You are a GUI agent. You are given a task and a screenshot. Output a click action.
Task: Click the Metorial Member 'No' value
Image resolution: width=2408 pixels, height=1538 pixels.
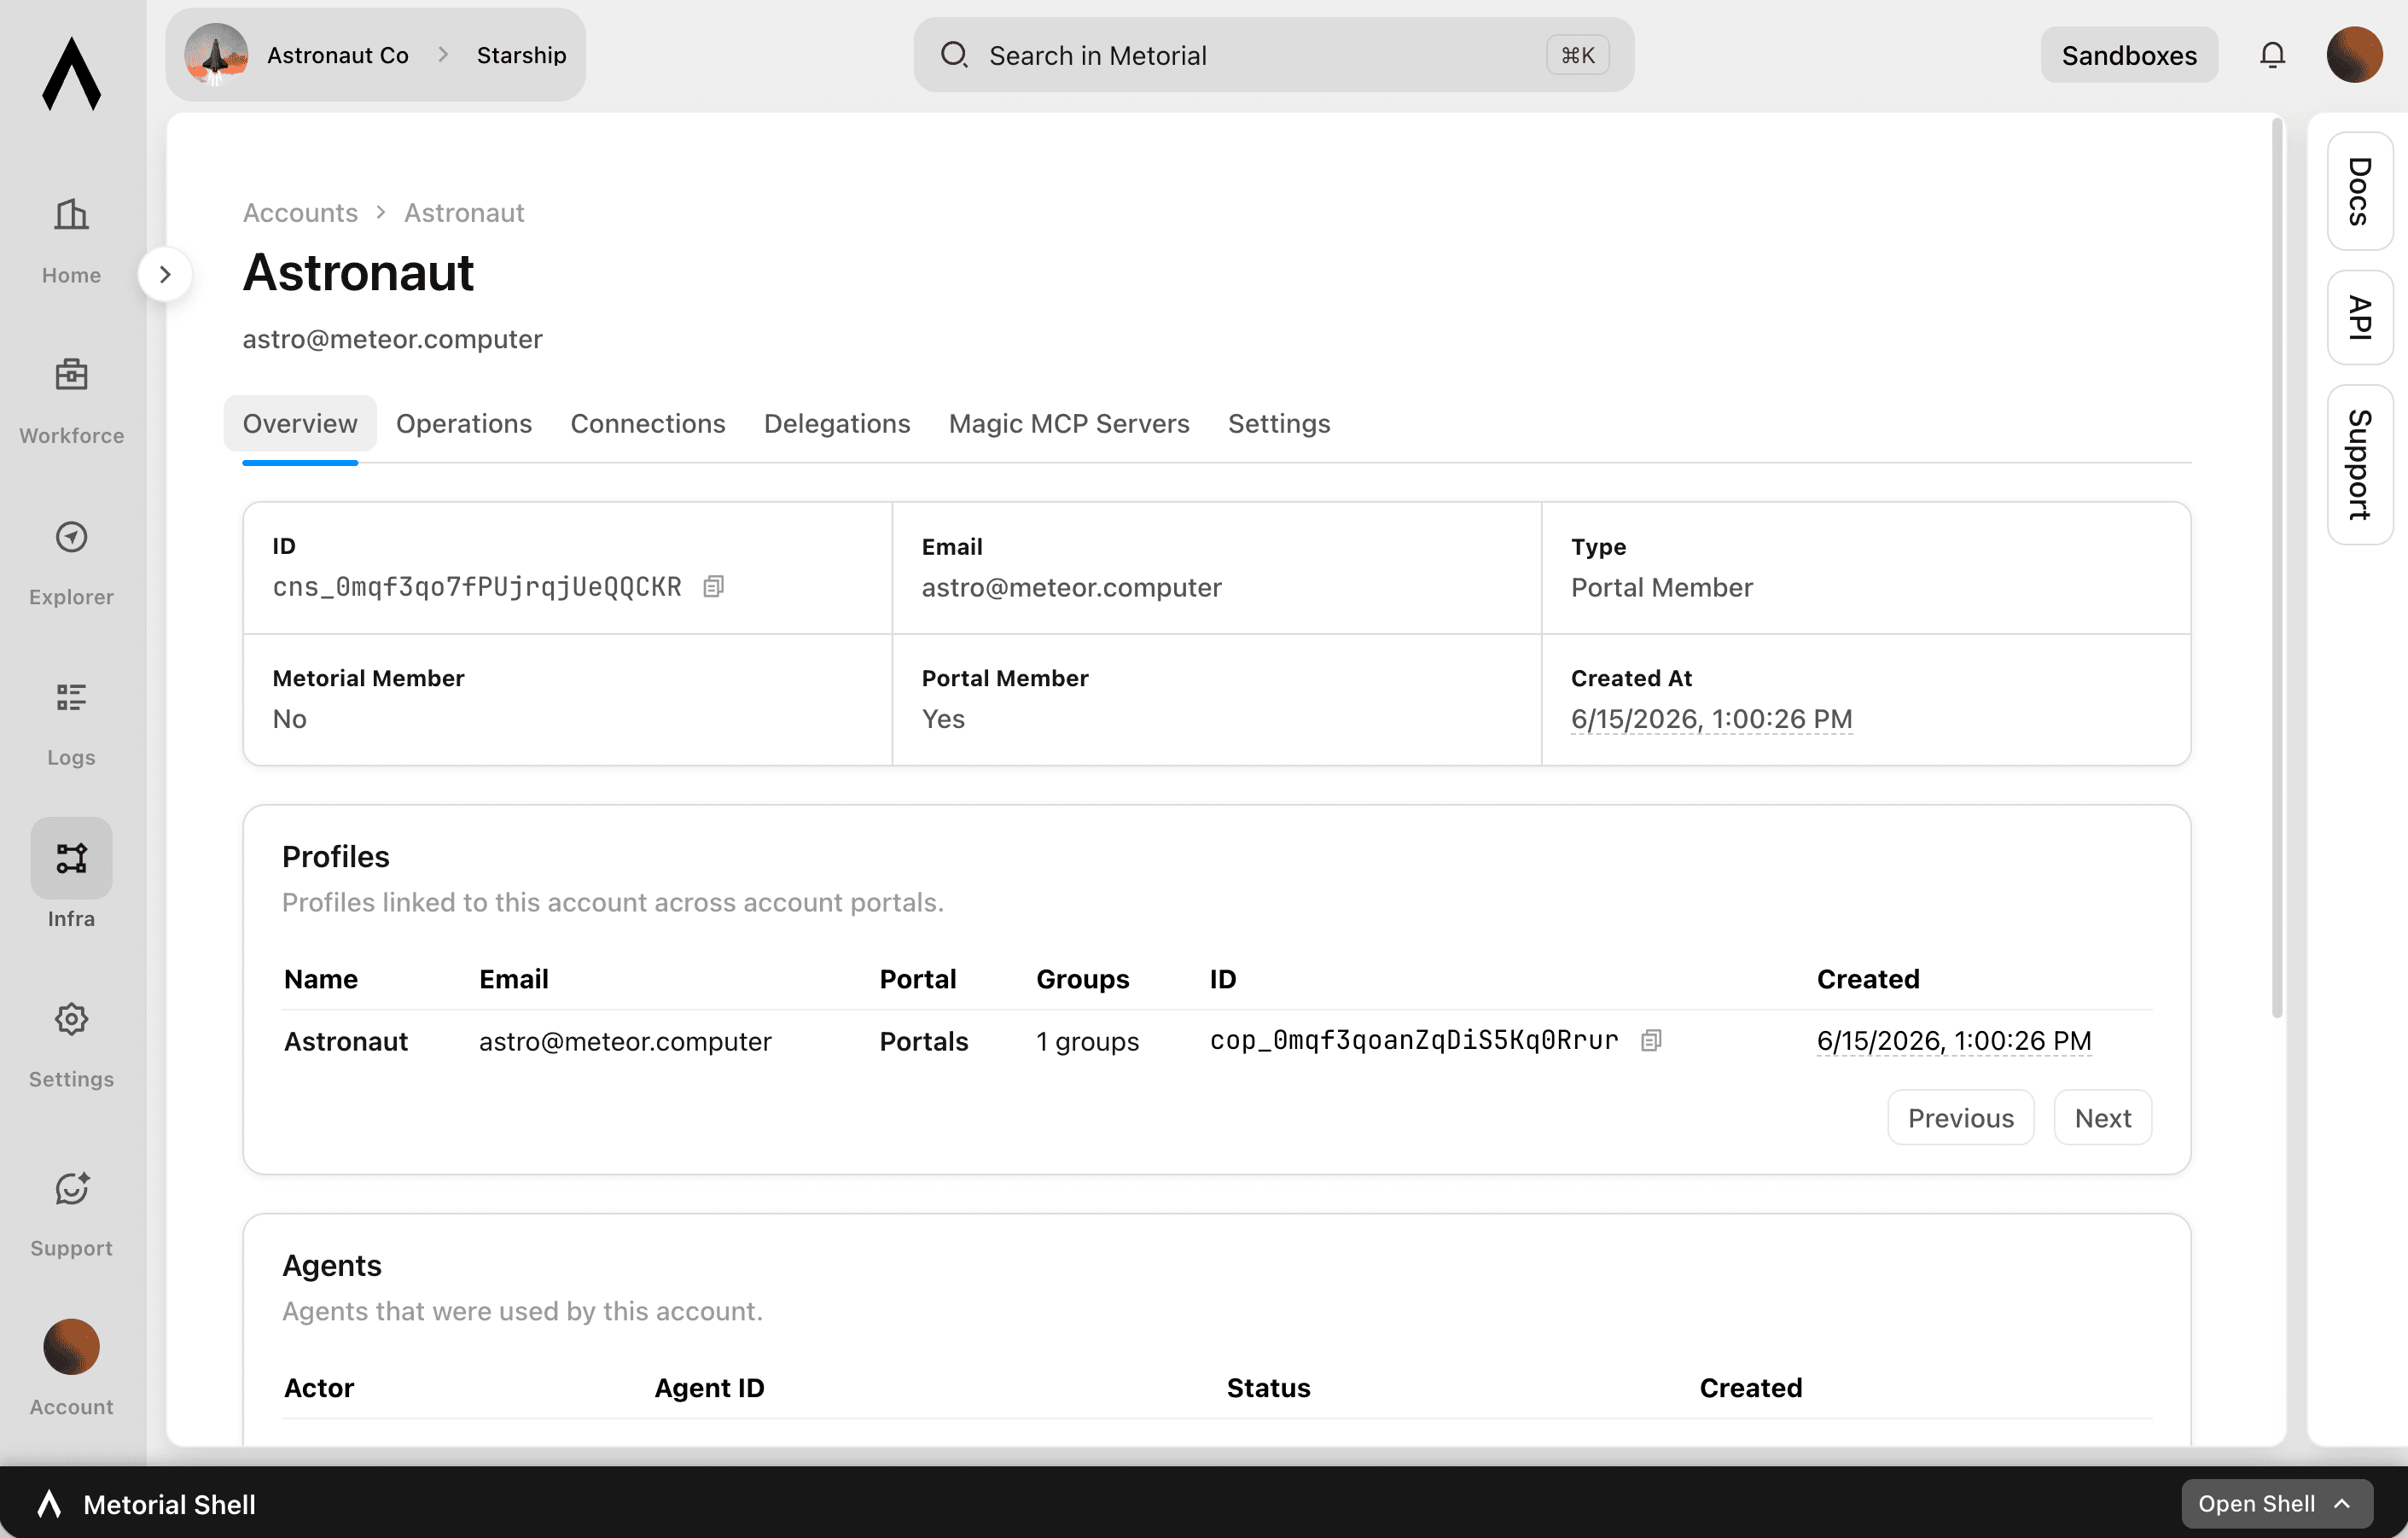[x=289, y=719]
